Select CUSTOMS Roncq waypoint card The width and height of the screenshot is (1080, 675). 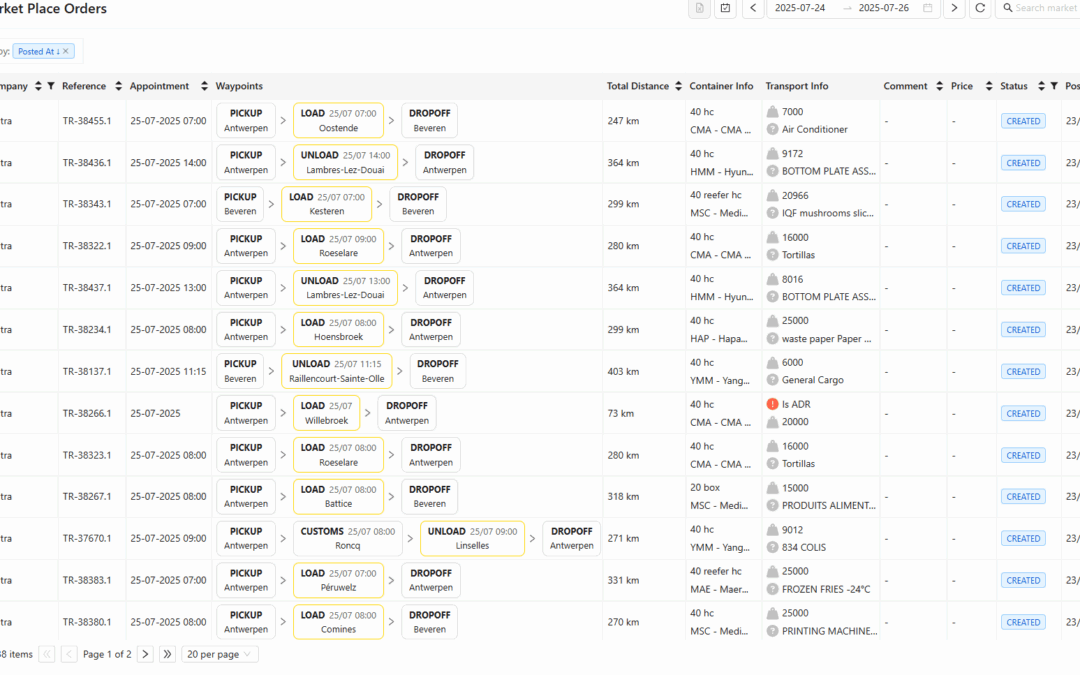click(x=348, y=539)
